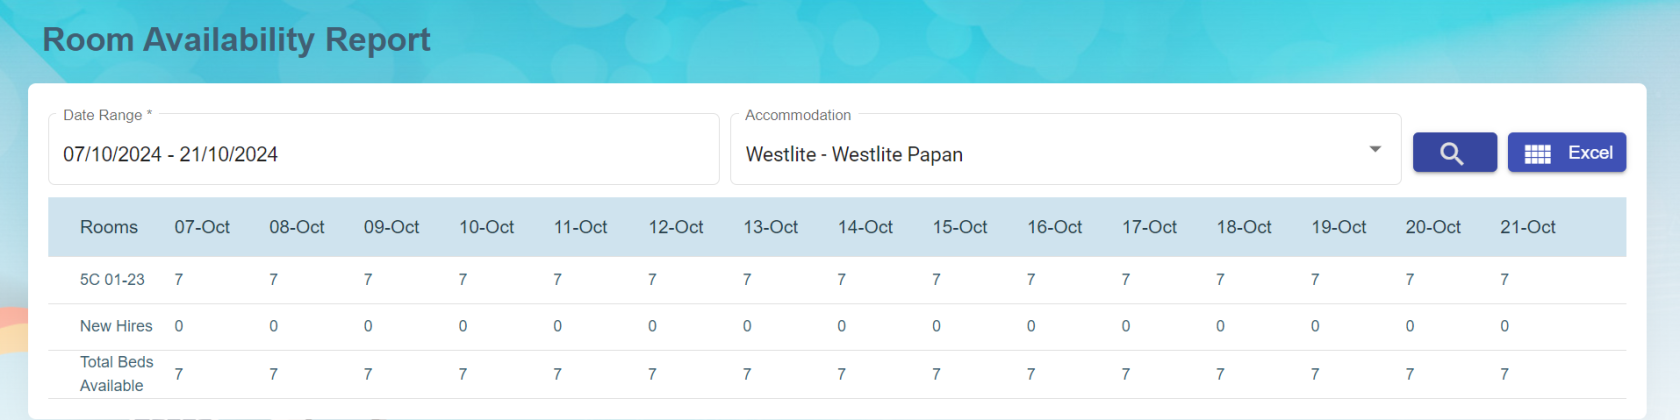Image resolution: width=1680 pixels, height=420 pixels.
Task: Click the 21-Oct column header
Action: [1527, 227]
